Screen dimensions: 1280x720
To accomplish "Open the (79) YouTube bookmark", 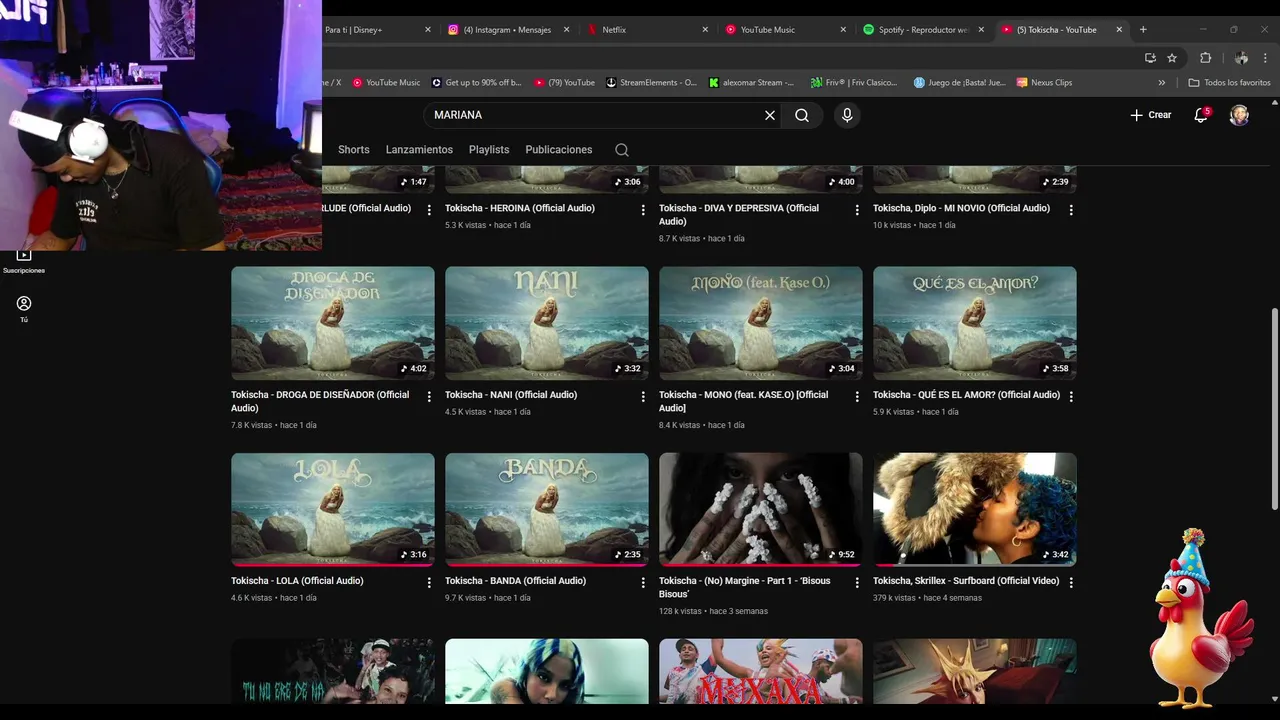I will pyautogui.click(x=565, y=83).
